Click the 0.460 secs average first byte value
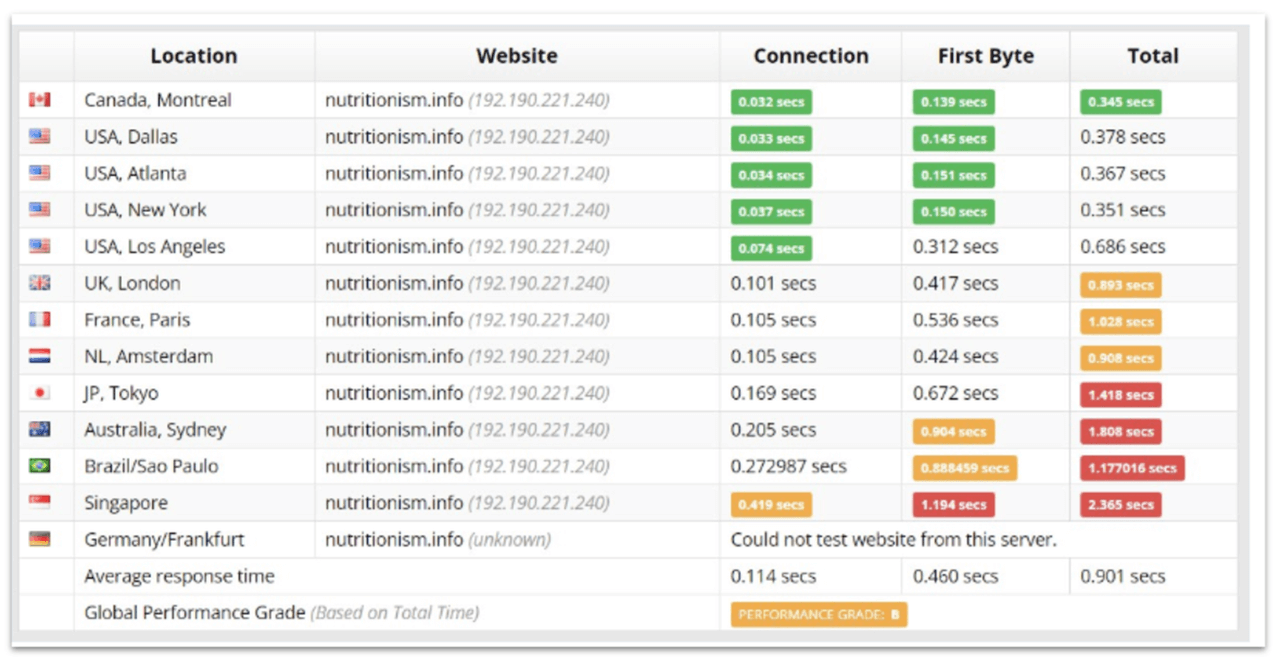This screenshot has width=1280, height=661. tap(956, 576)
